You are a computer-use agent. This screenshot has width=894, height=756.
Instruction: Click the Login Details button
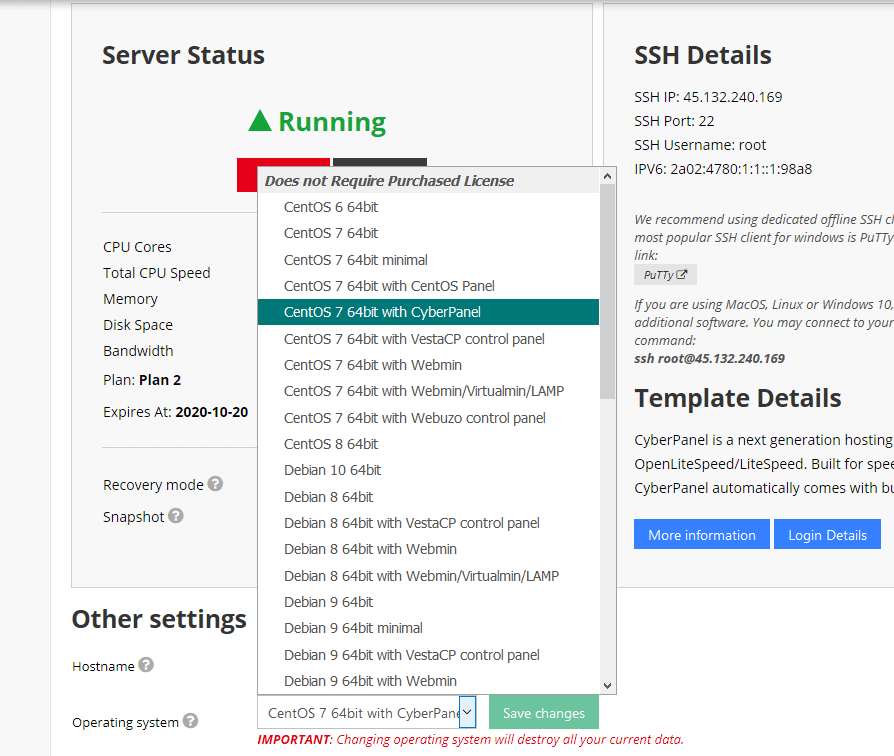[x=827, y=534]
